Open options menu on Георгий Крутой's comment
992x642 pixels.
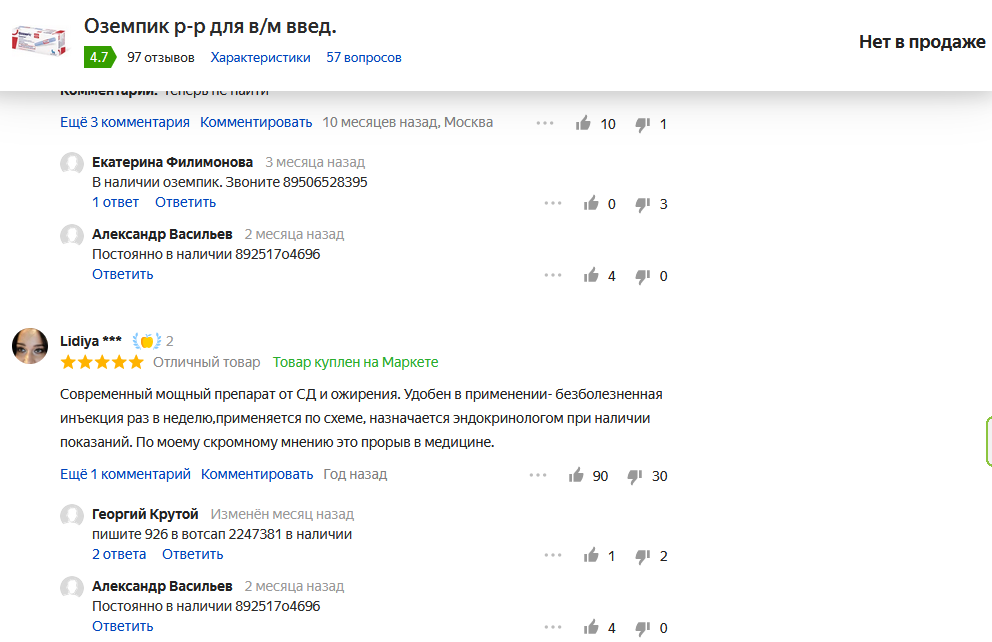(x=553, y=555)
